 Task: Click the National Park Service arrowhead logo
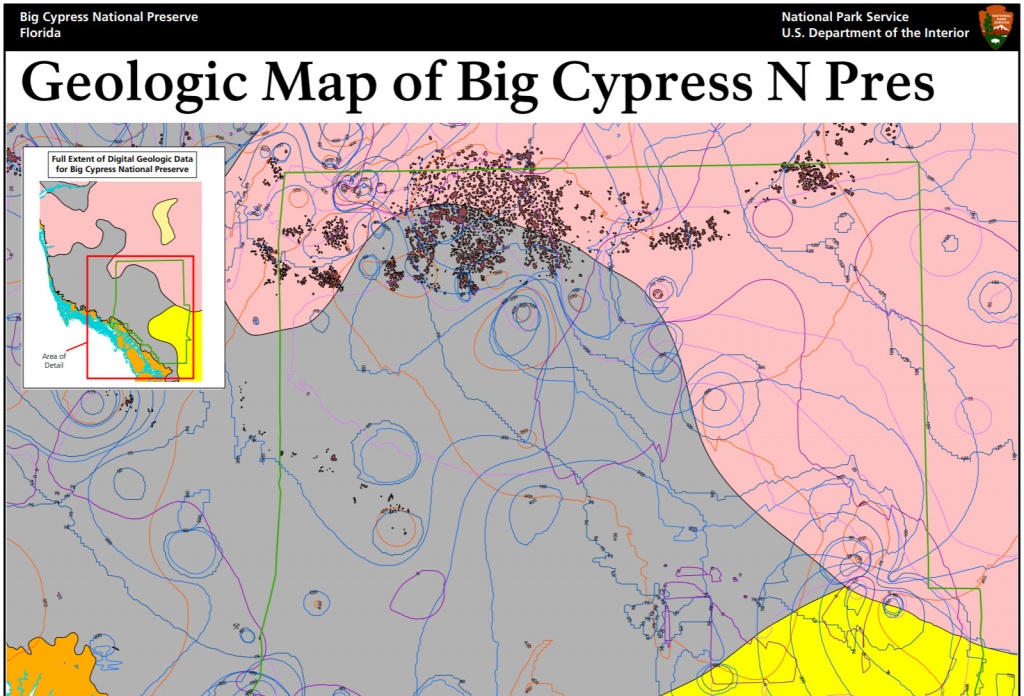[996, 25]
